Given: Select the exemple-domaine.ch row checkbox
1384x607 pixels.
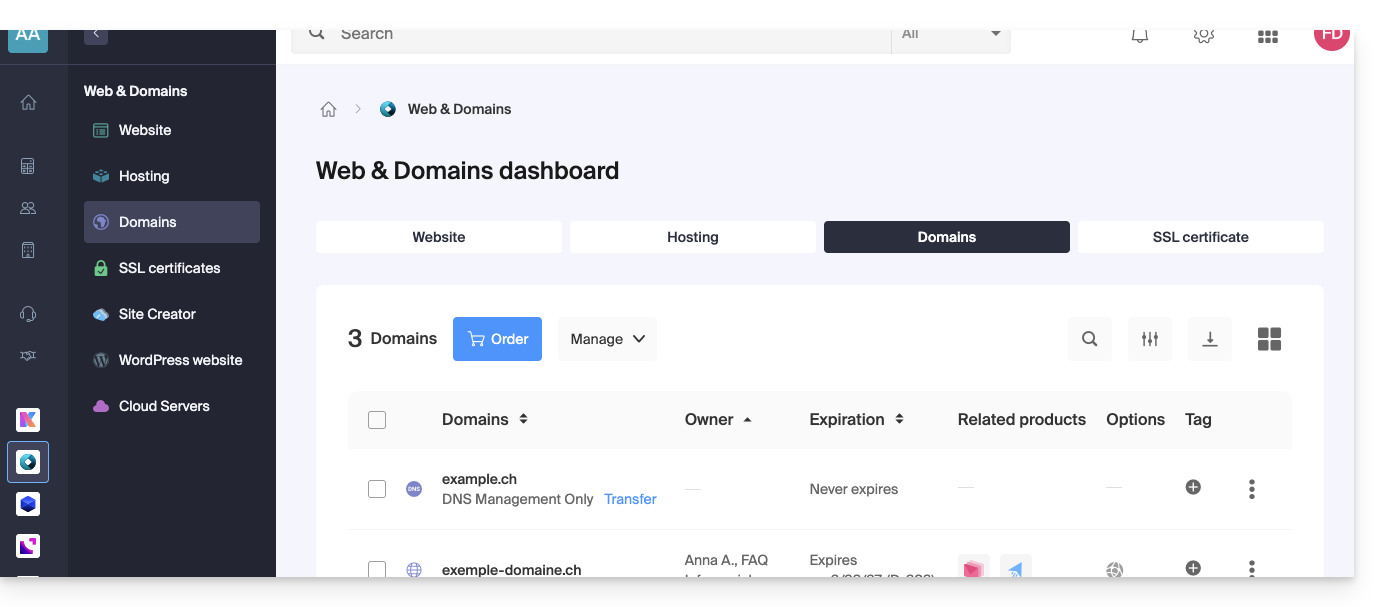Looking at the screenshot, I should tap(377, 569).
